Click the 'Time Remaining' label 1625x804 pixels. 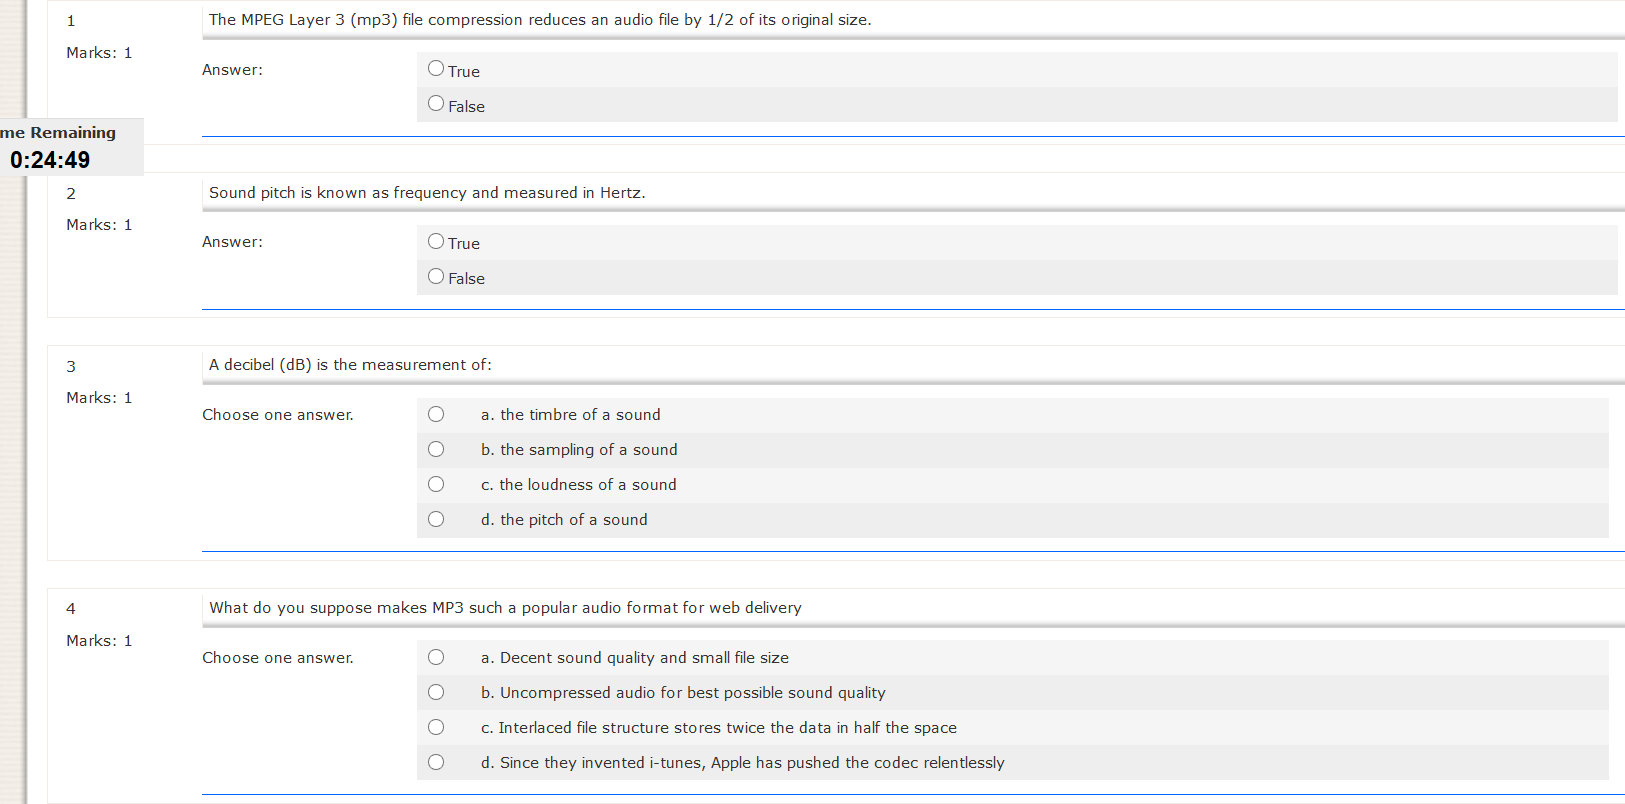58,133
